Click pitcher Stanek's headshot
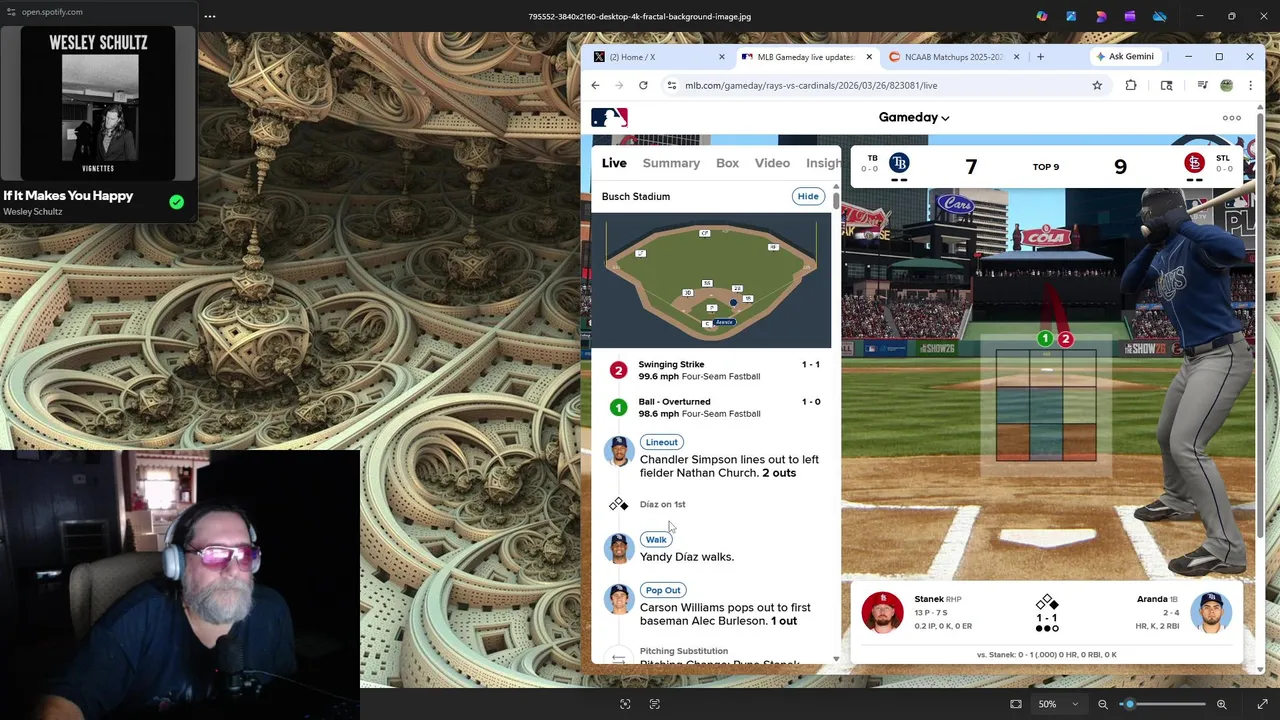 [x=882, y=612]
